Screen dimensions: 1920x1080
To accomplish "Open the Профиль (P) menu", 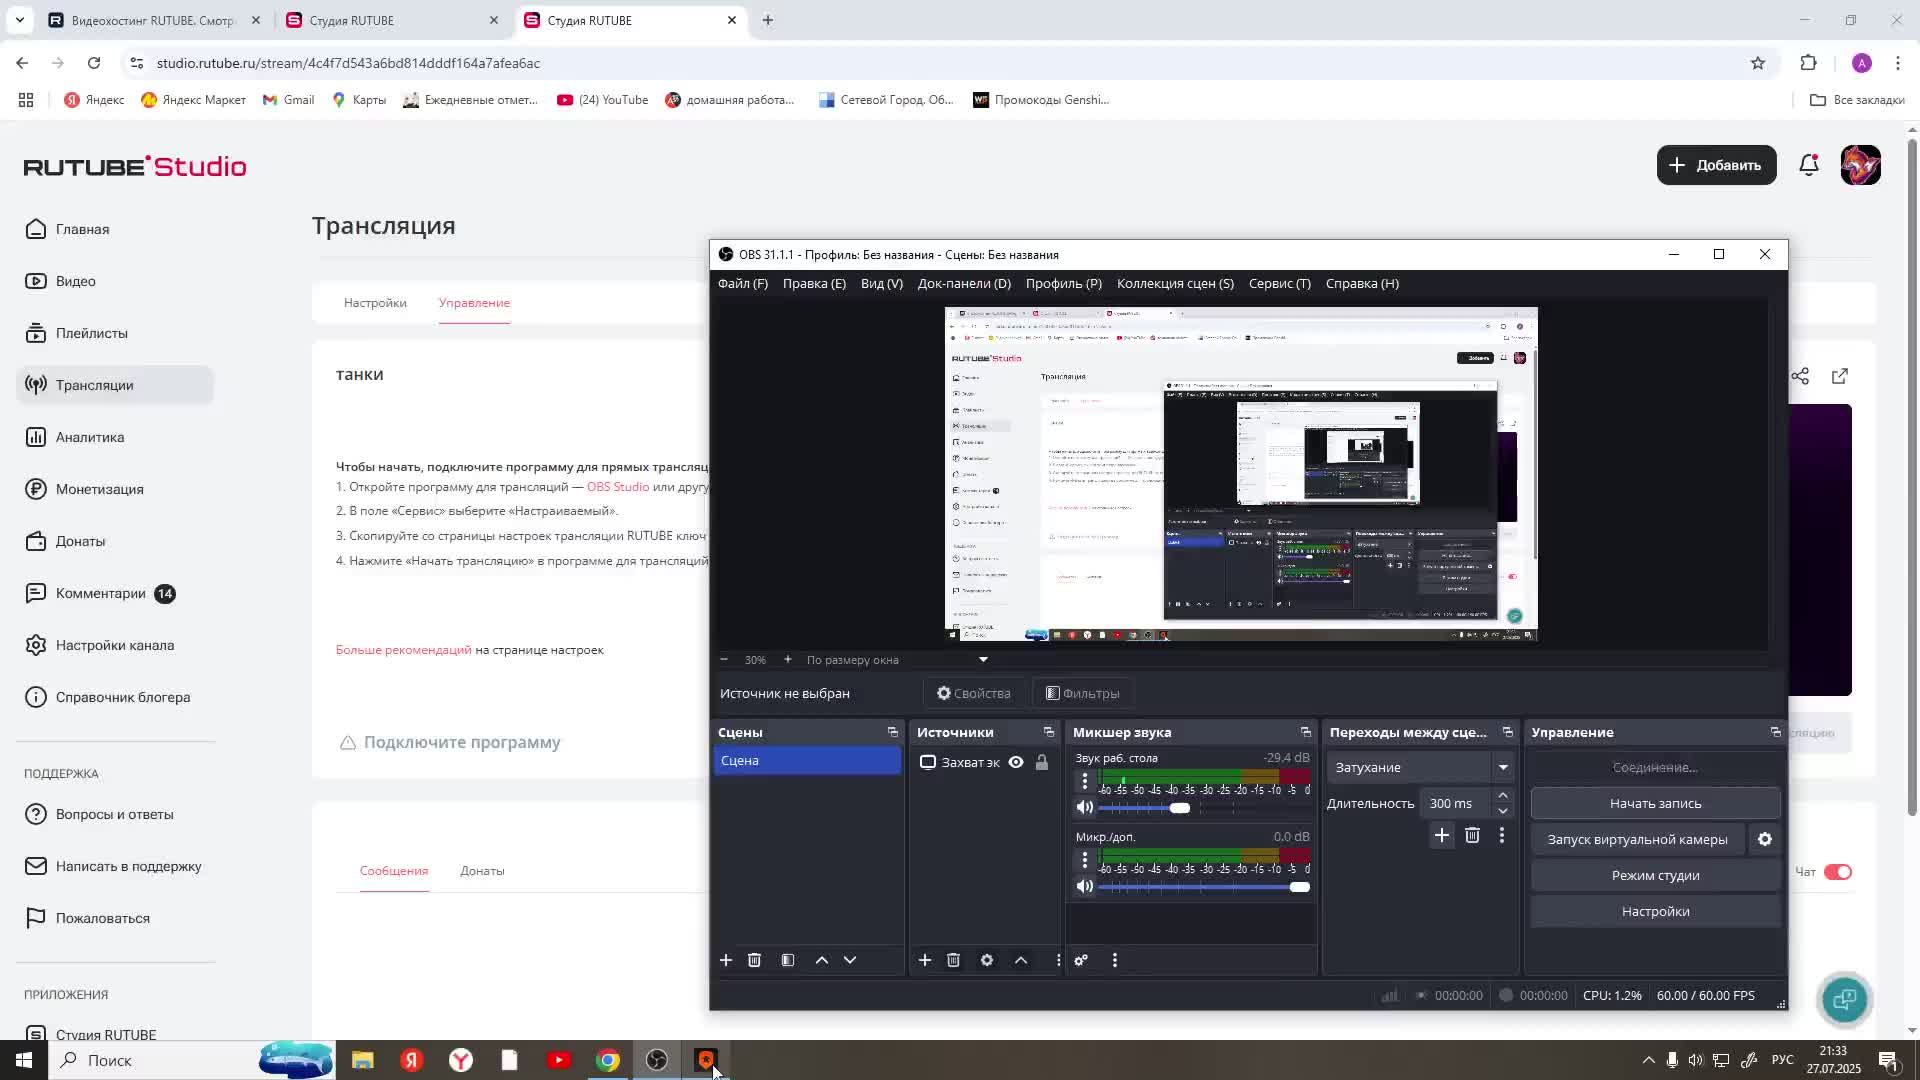I will tap(1064, 283).
